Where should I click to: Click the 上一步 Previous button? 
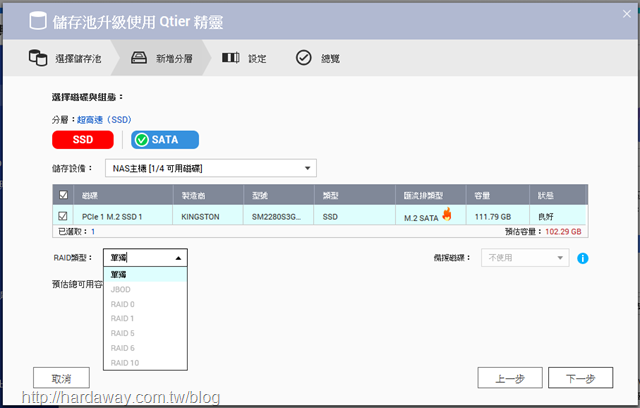coord(510,378)
